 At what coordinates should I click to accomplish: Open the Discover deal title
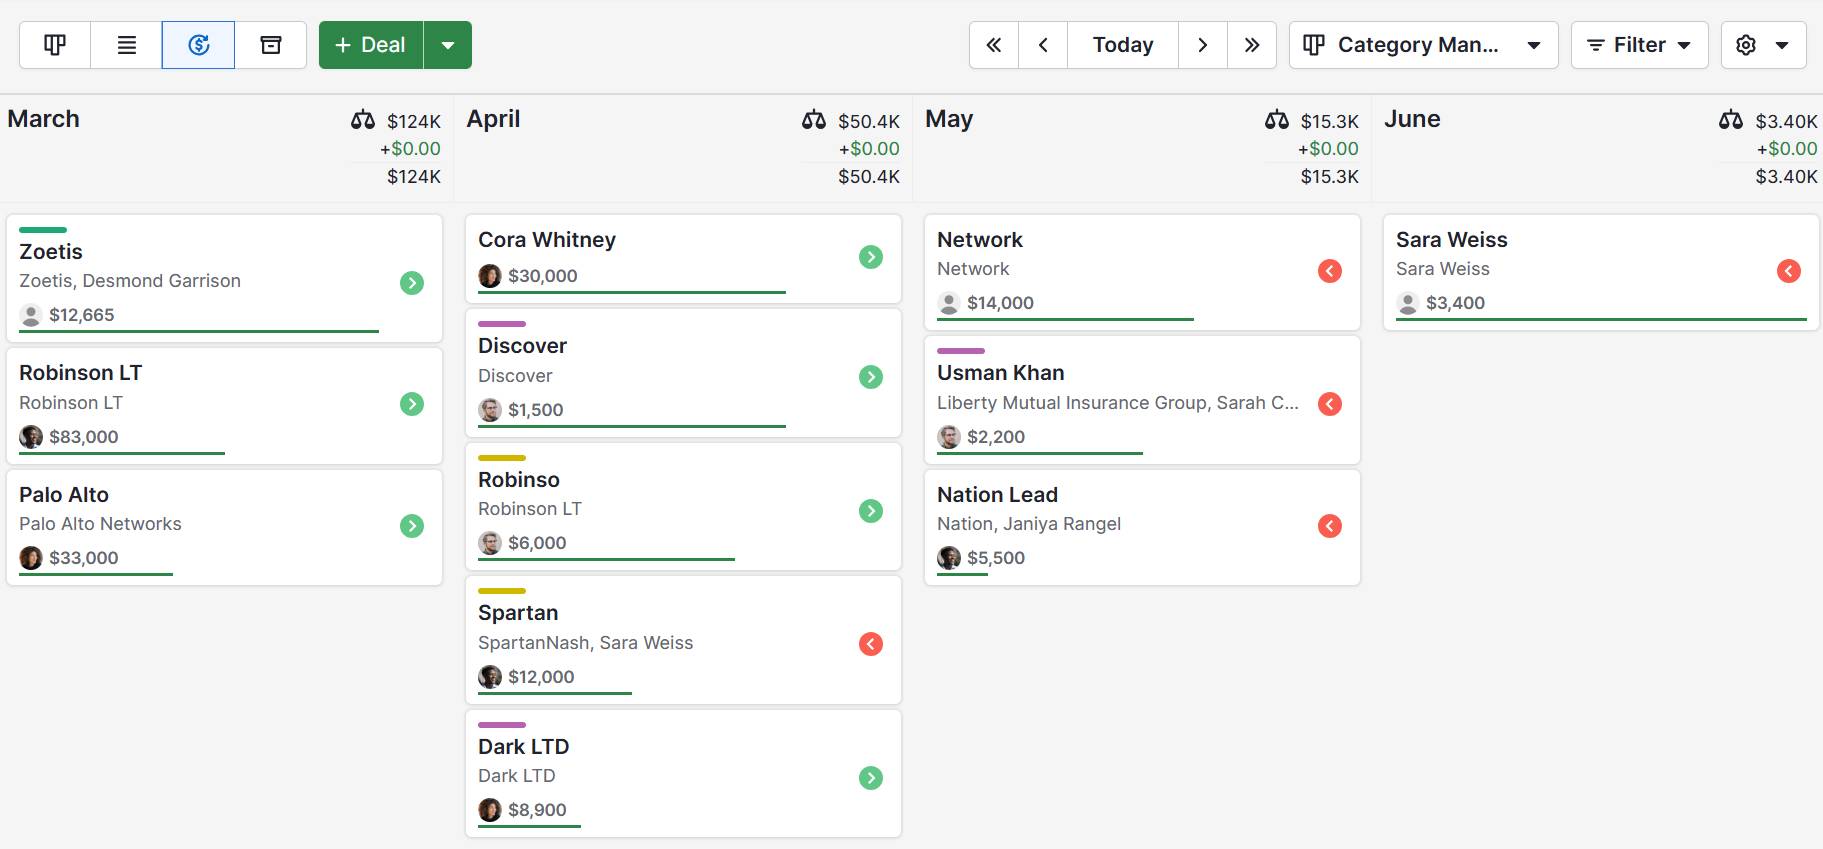coord(522,346)
